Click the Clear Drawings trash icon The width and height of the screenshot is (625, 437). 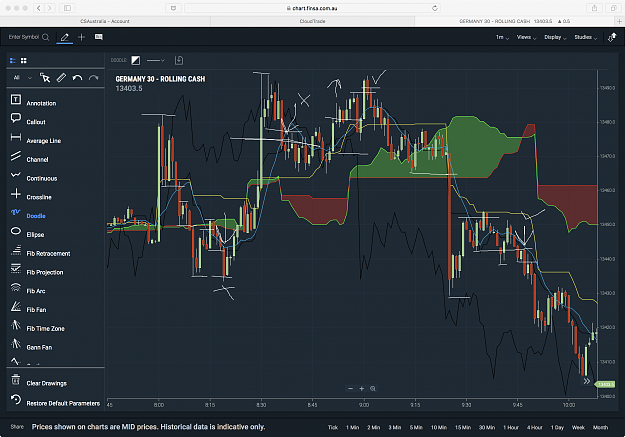(16, 380)
